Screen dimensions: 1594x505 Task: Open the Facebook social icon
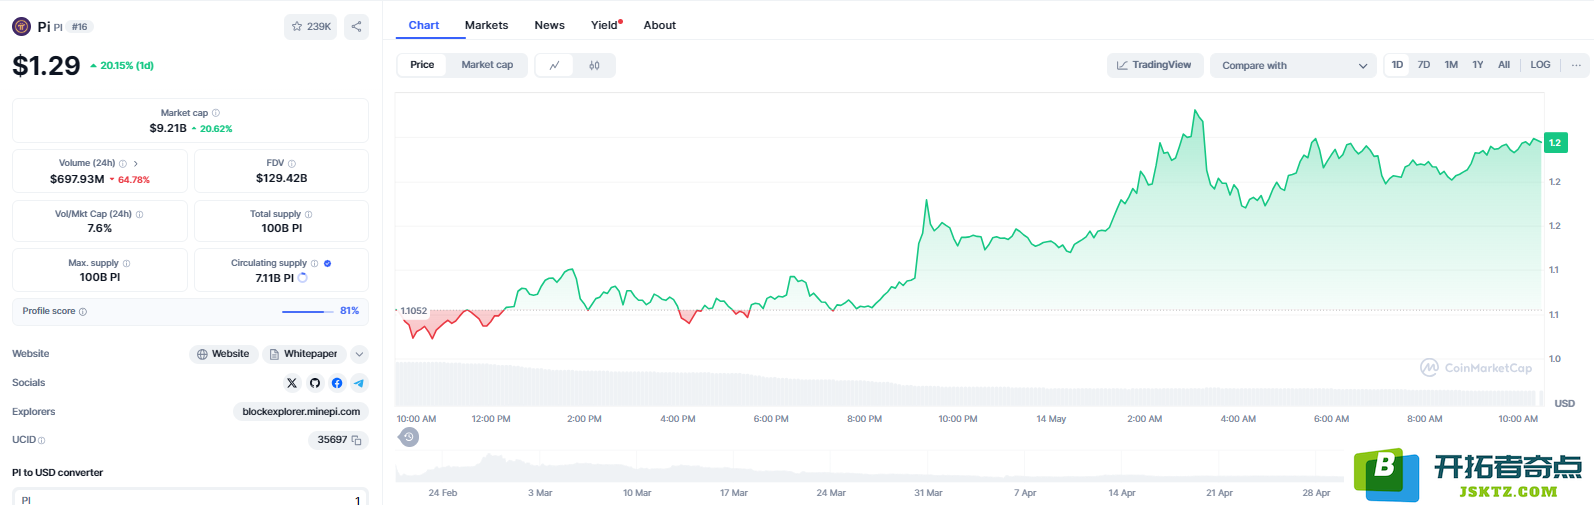[337, 383]
